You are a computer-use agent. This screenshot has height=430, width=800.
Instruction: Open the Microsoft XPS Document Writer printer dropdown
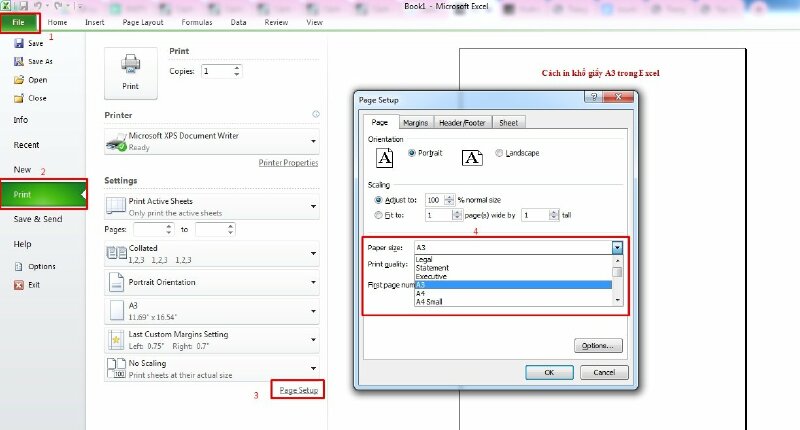tap(313, 141)
